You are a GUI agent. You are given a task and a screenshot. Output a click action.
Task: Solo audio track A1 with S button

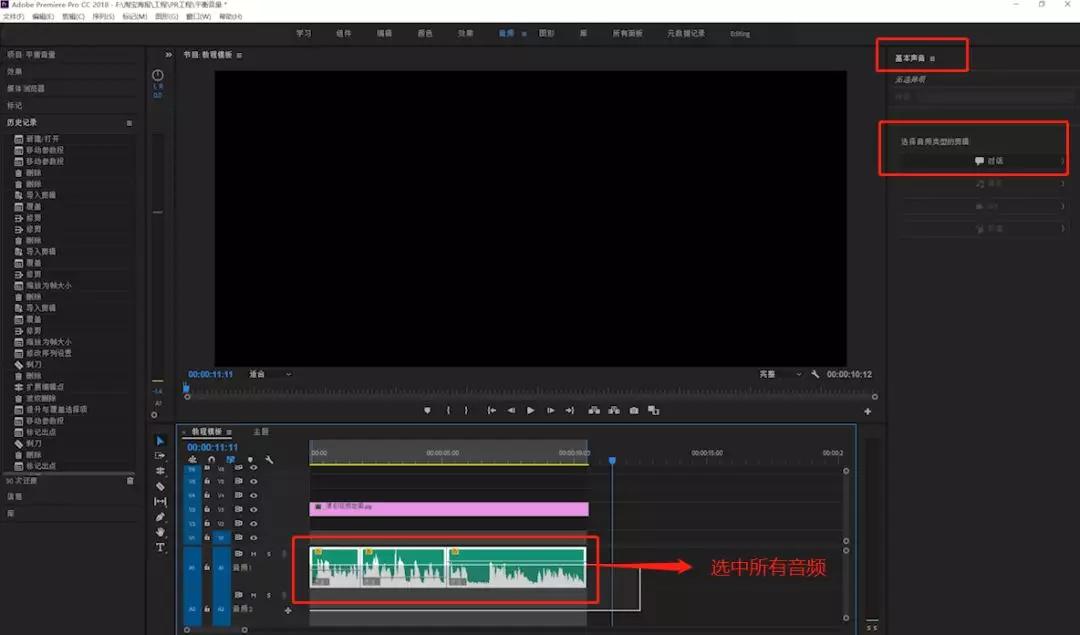(269, 554)
